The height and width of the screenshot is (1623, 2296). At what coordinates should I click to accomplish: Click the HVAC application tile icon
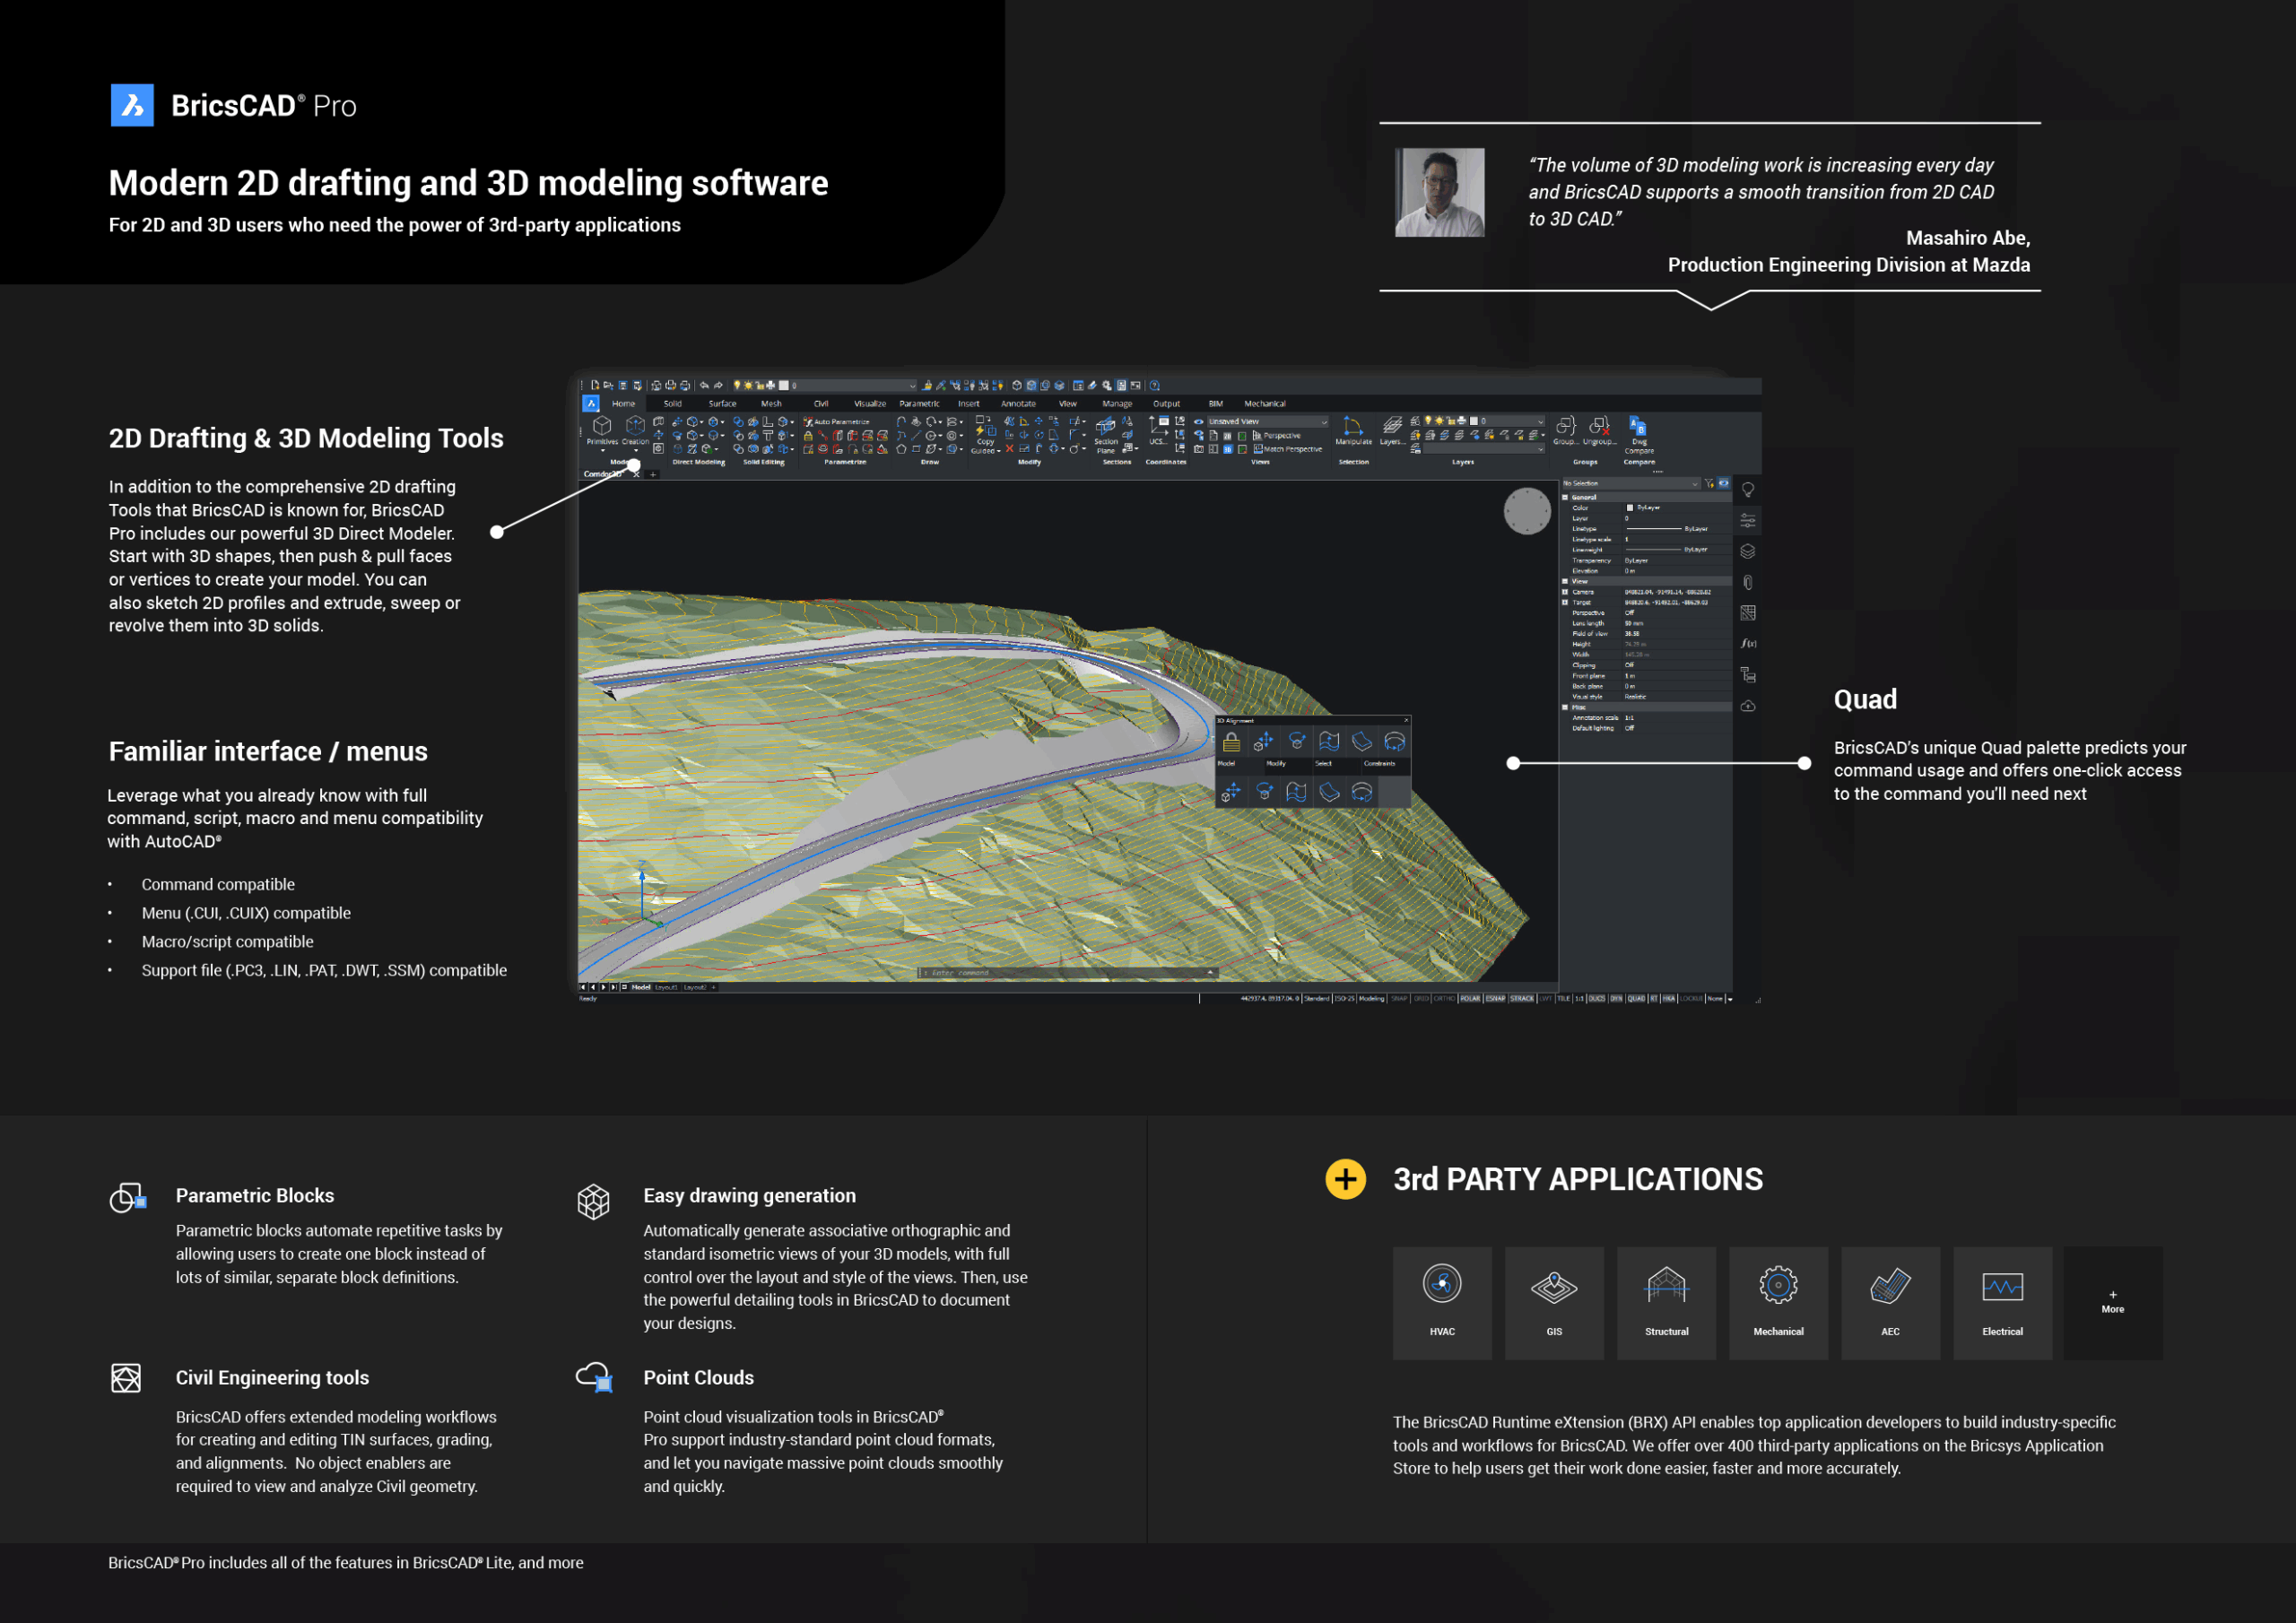[1442, 1284]
